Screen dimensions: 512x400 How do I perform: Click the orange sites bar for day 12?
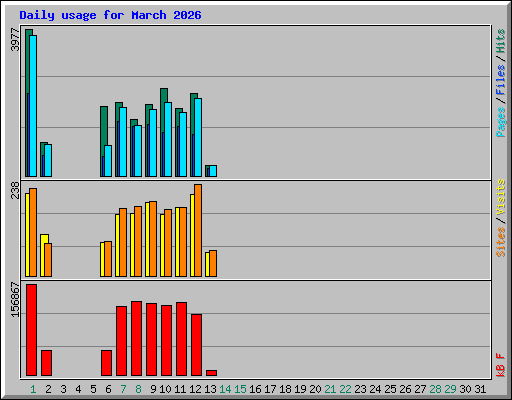click(x=198, y=230)
